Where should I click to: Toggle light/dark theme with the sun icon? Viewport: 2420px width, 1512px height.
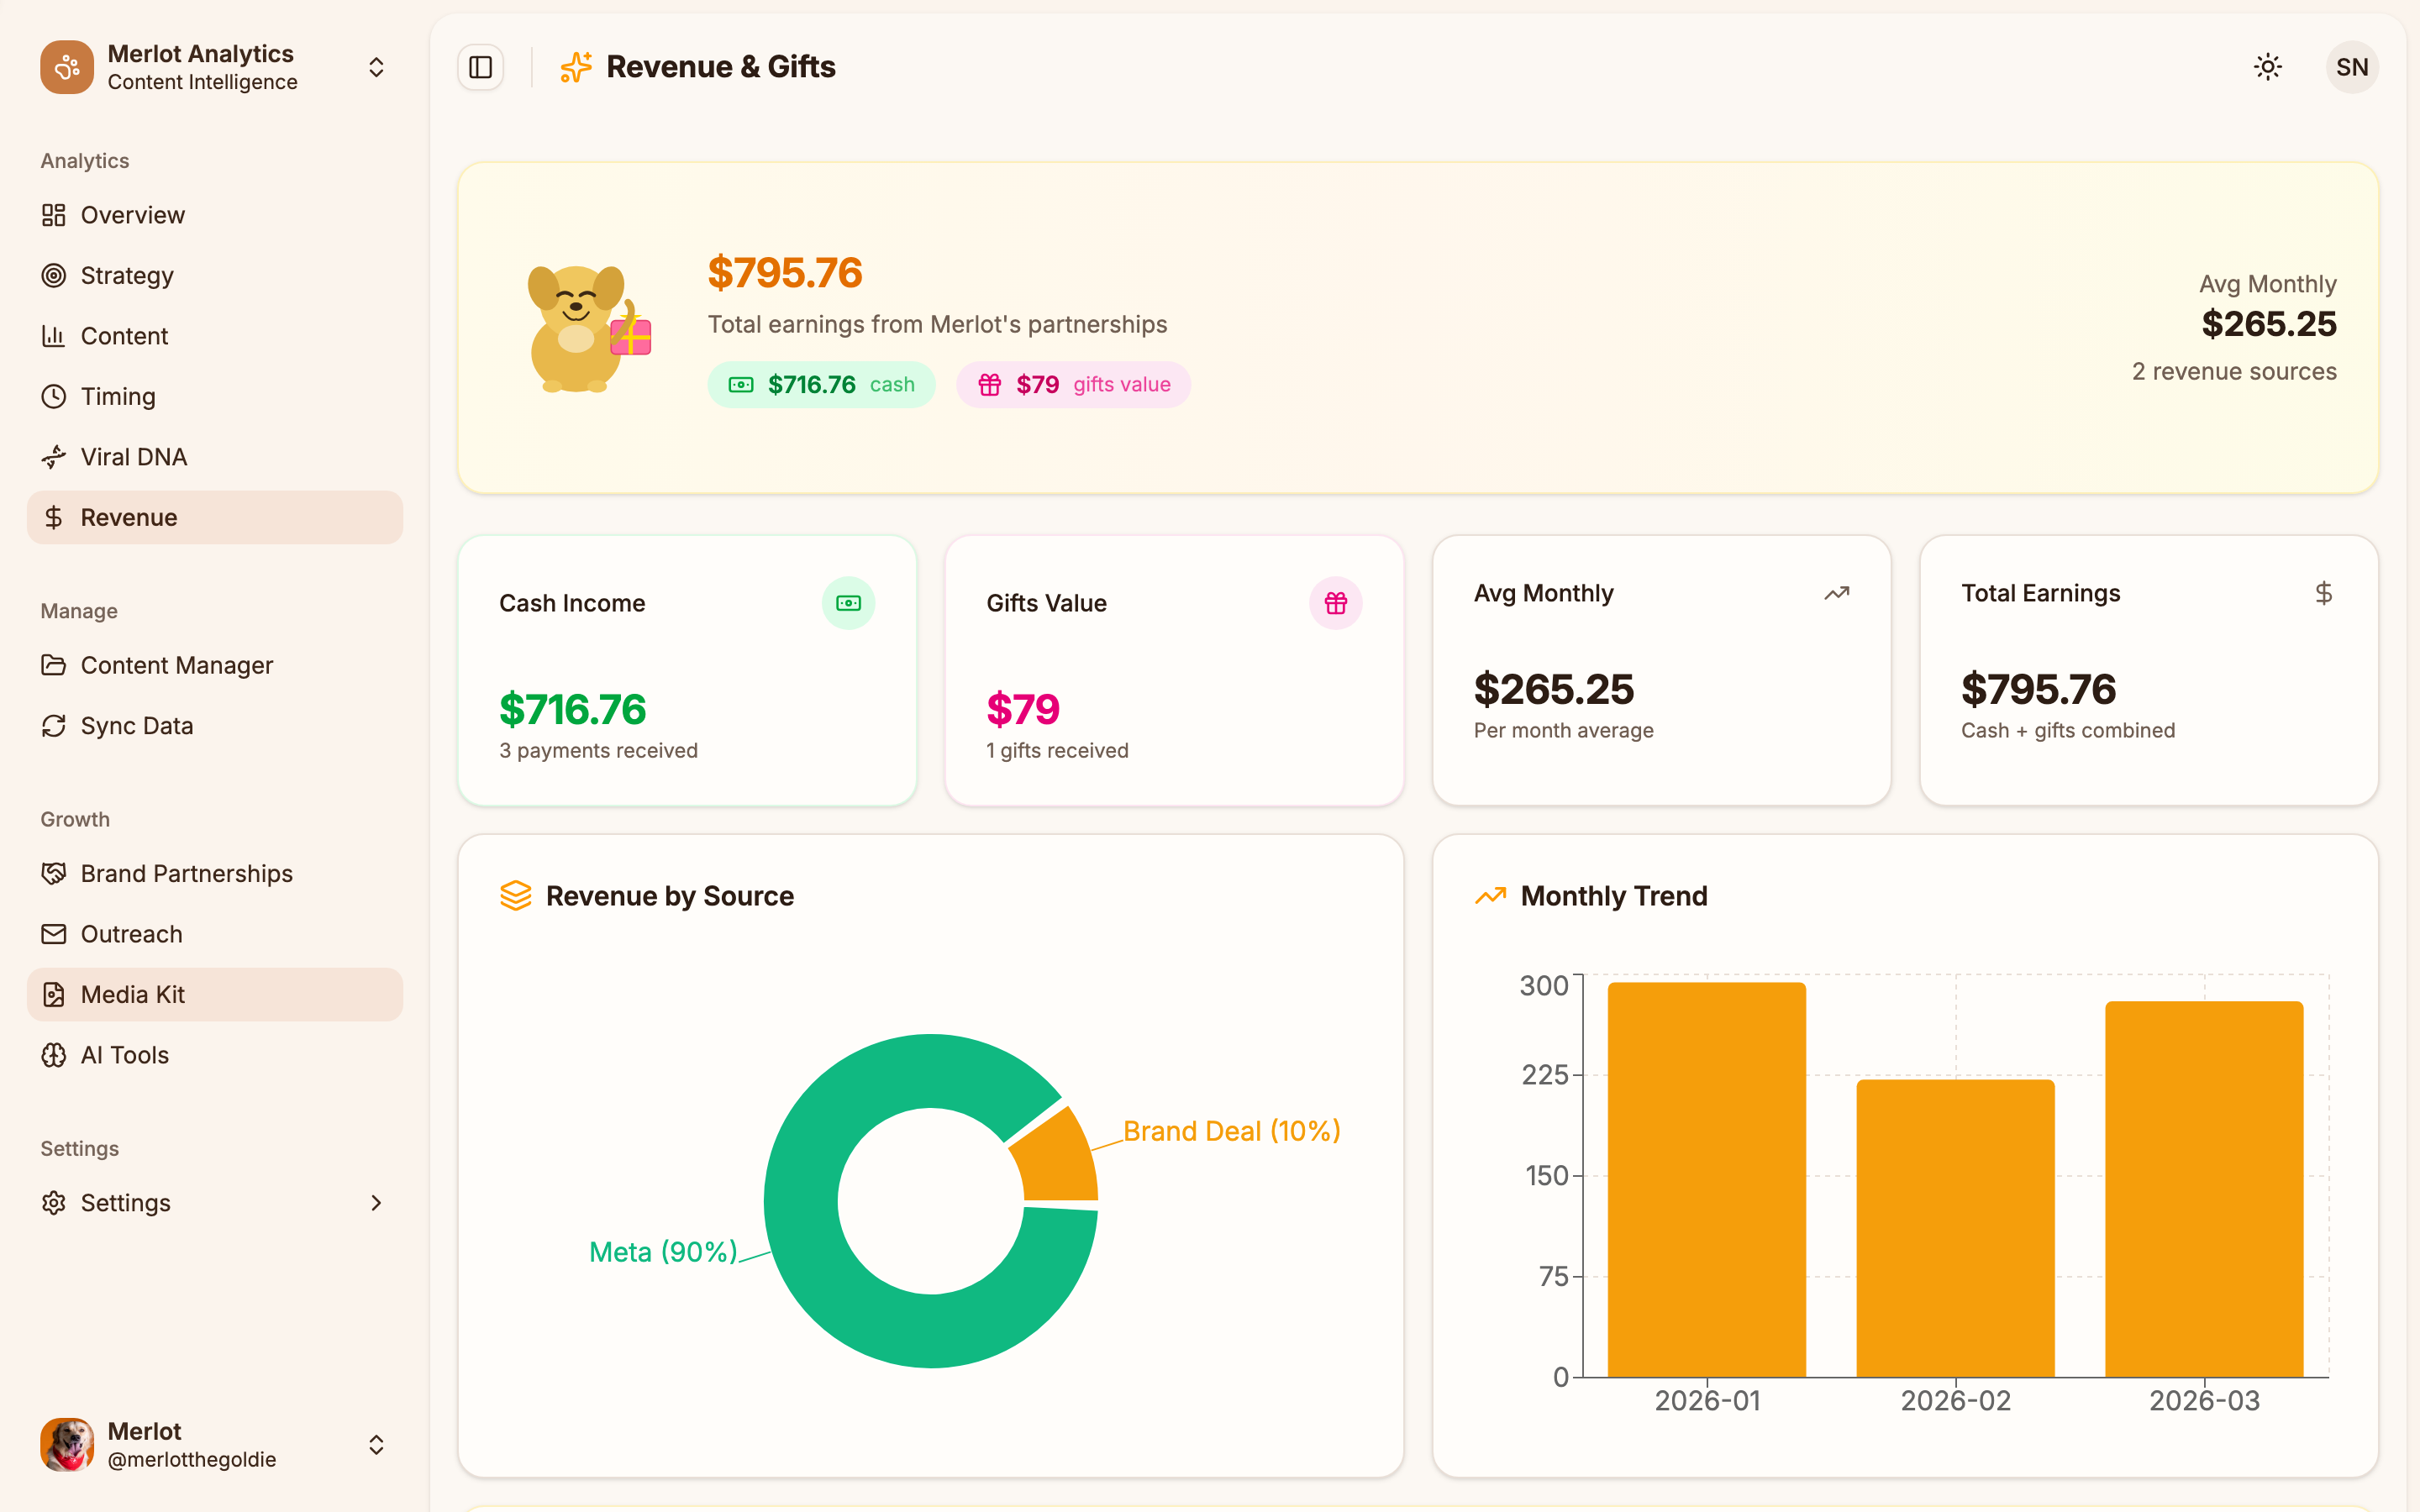tap(2268, 67)
